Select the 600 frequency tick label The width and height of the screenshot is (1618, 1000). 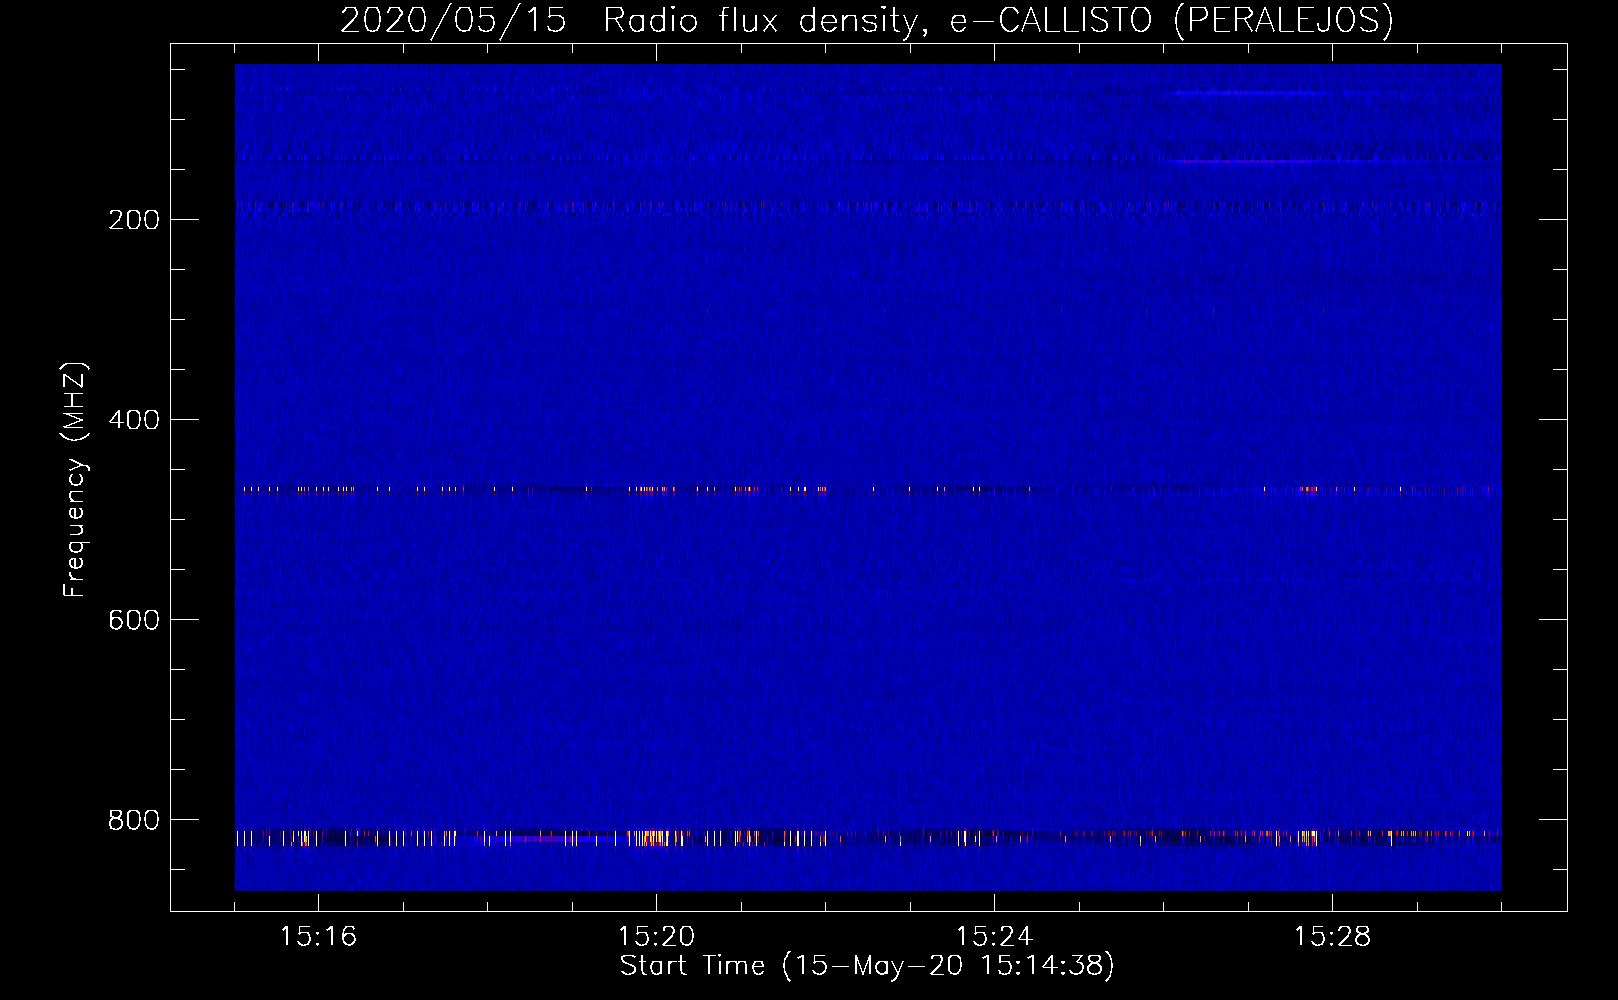(x=134, y=620)
